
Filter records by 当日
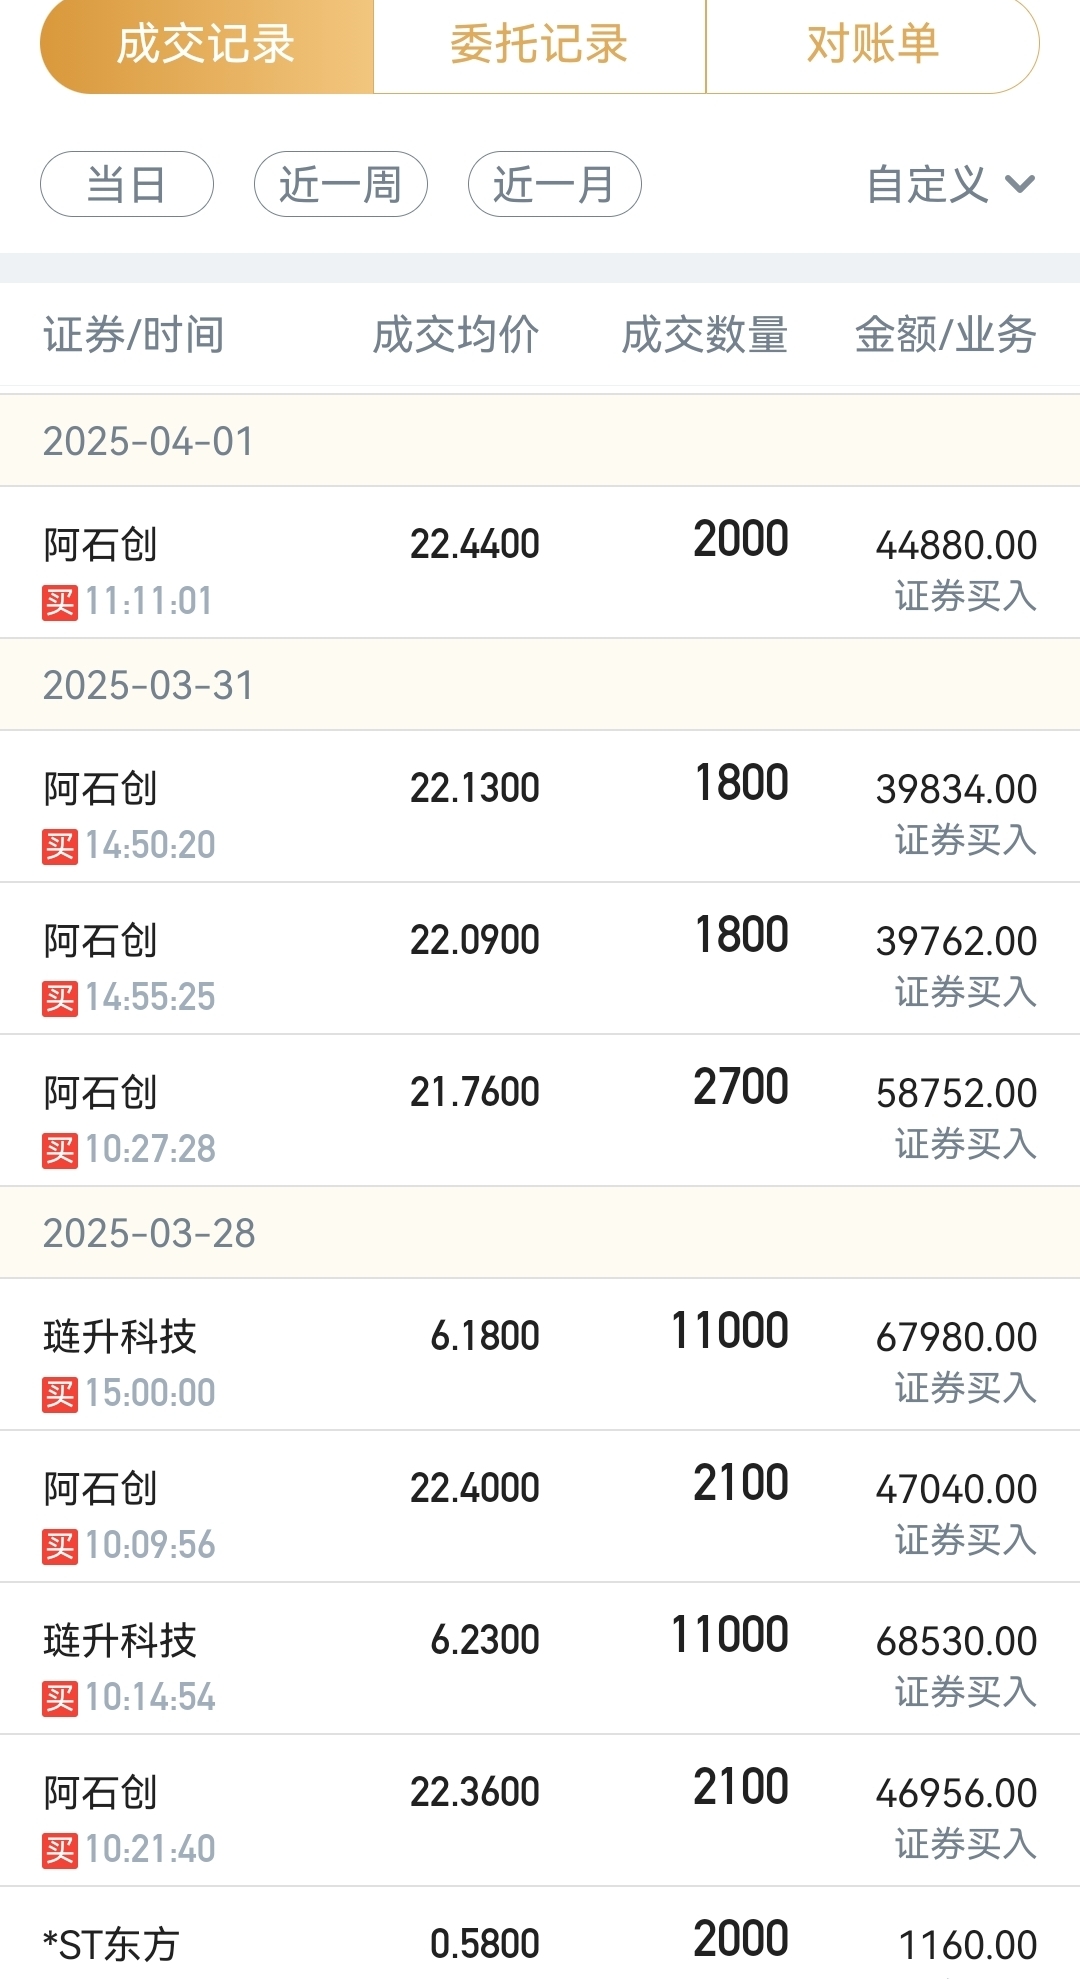click(127, 184)
